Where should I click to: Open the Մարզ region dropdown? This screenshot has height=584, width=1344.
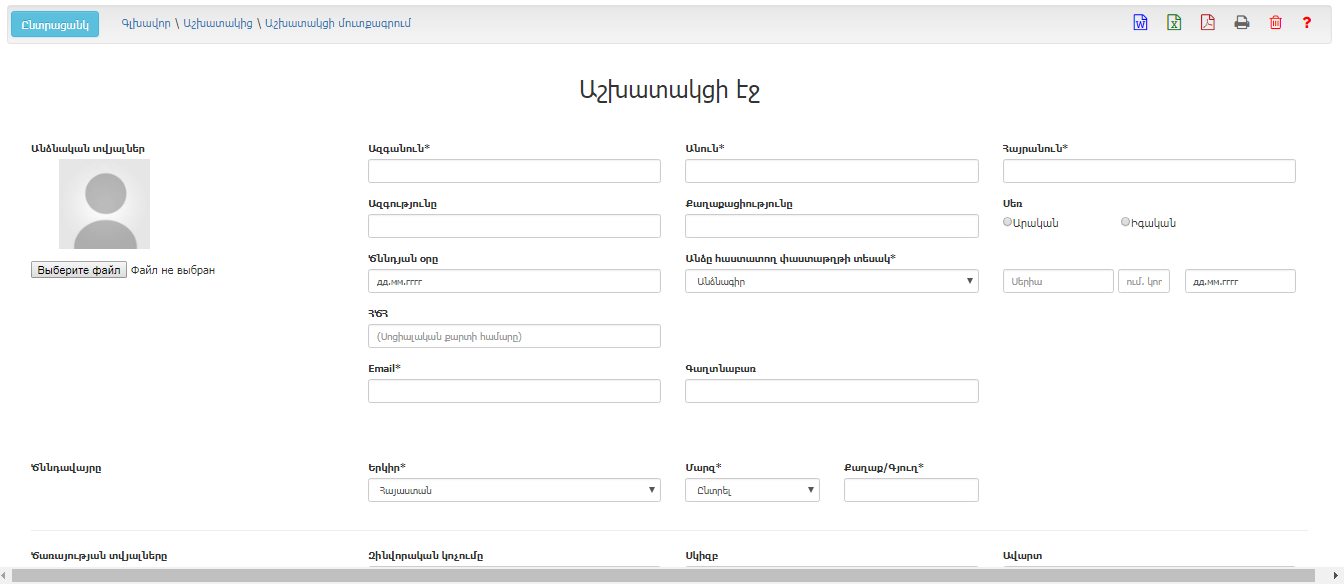752,490
